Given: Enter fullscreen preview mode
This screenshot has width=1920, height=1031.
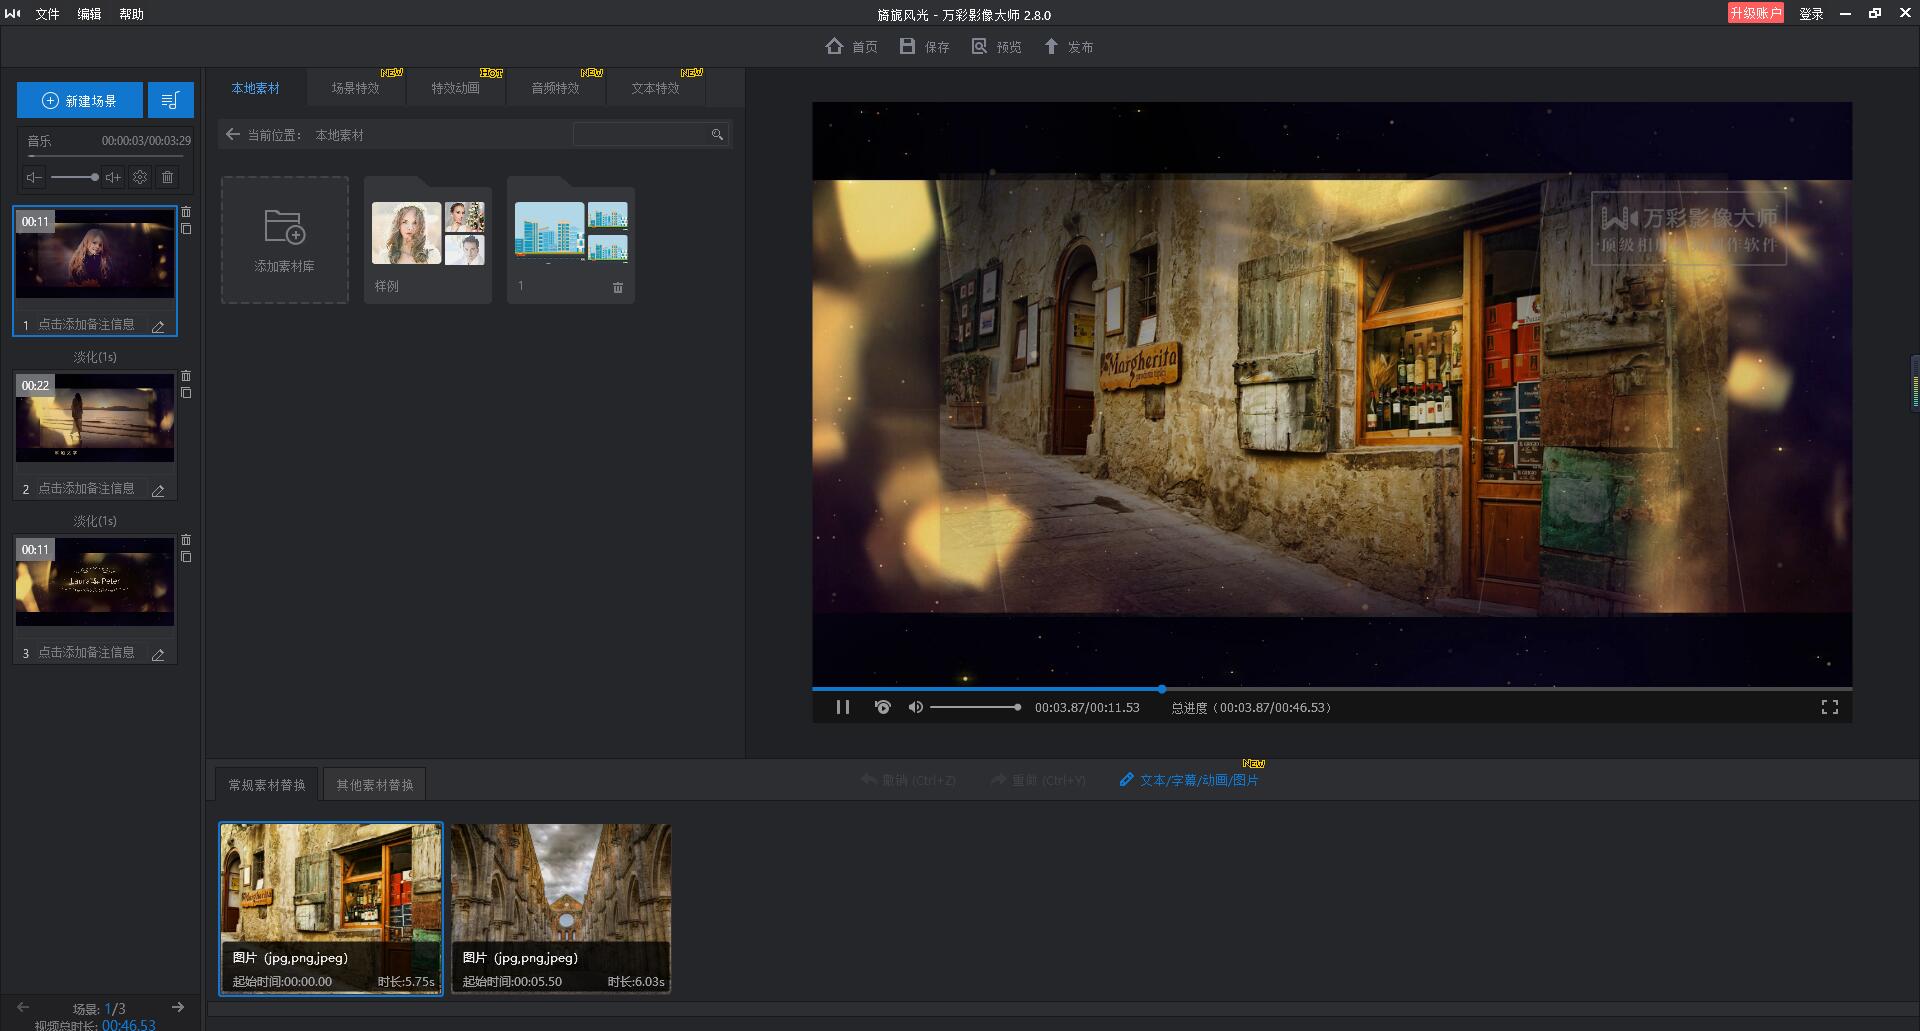Looking at the screenshot, I should click(x=1830, y=707).
